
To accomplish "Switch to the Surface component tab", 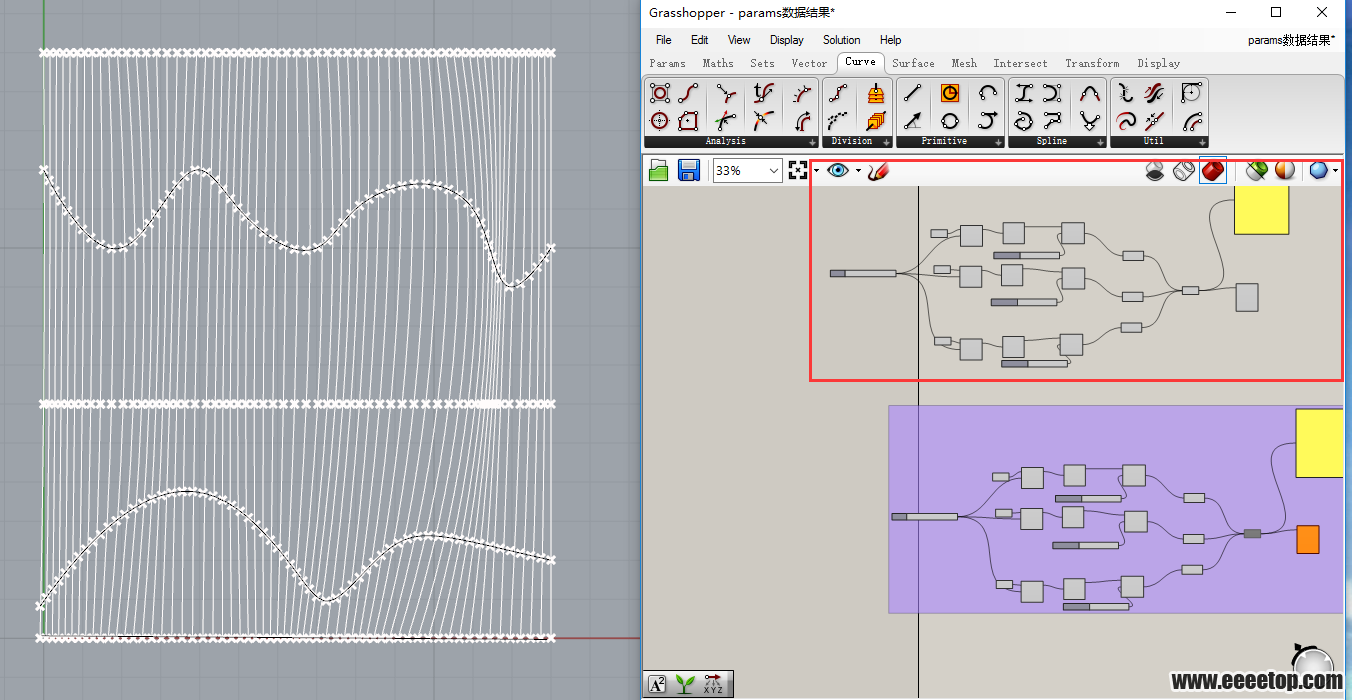I will pos(914,63).
